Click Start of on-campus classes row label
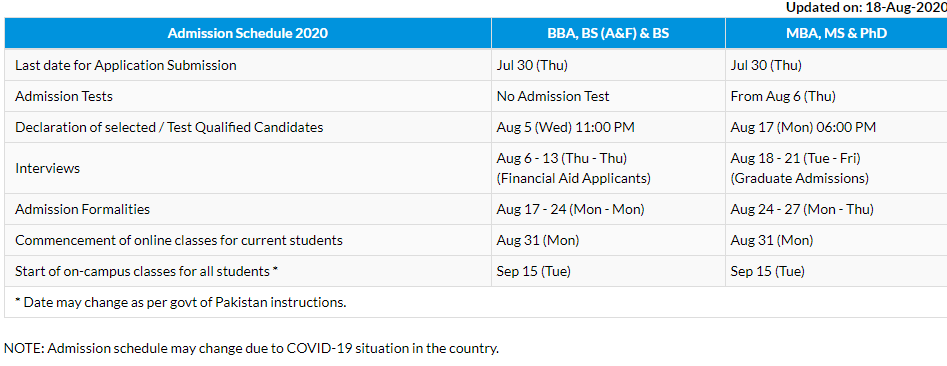Image resolution: width=947 pixels, height=366 pixels. (x=146, y=272)
